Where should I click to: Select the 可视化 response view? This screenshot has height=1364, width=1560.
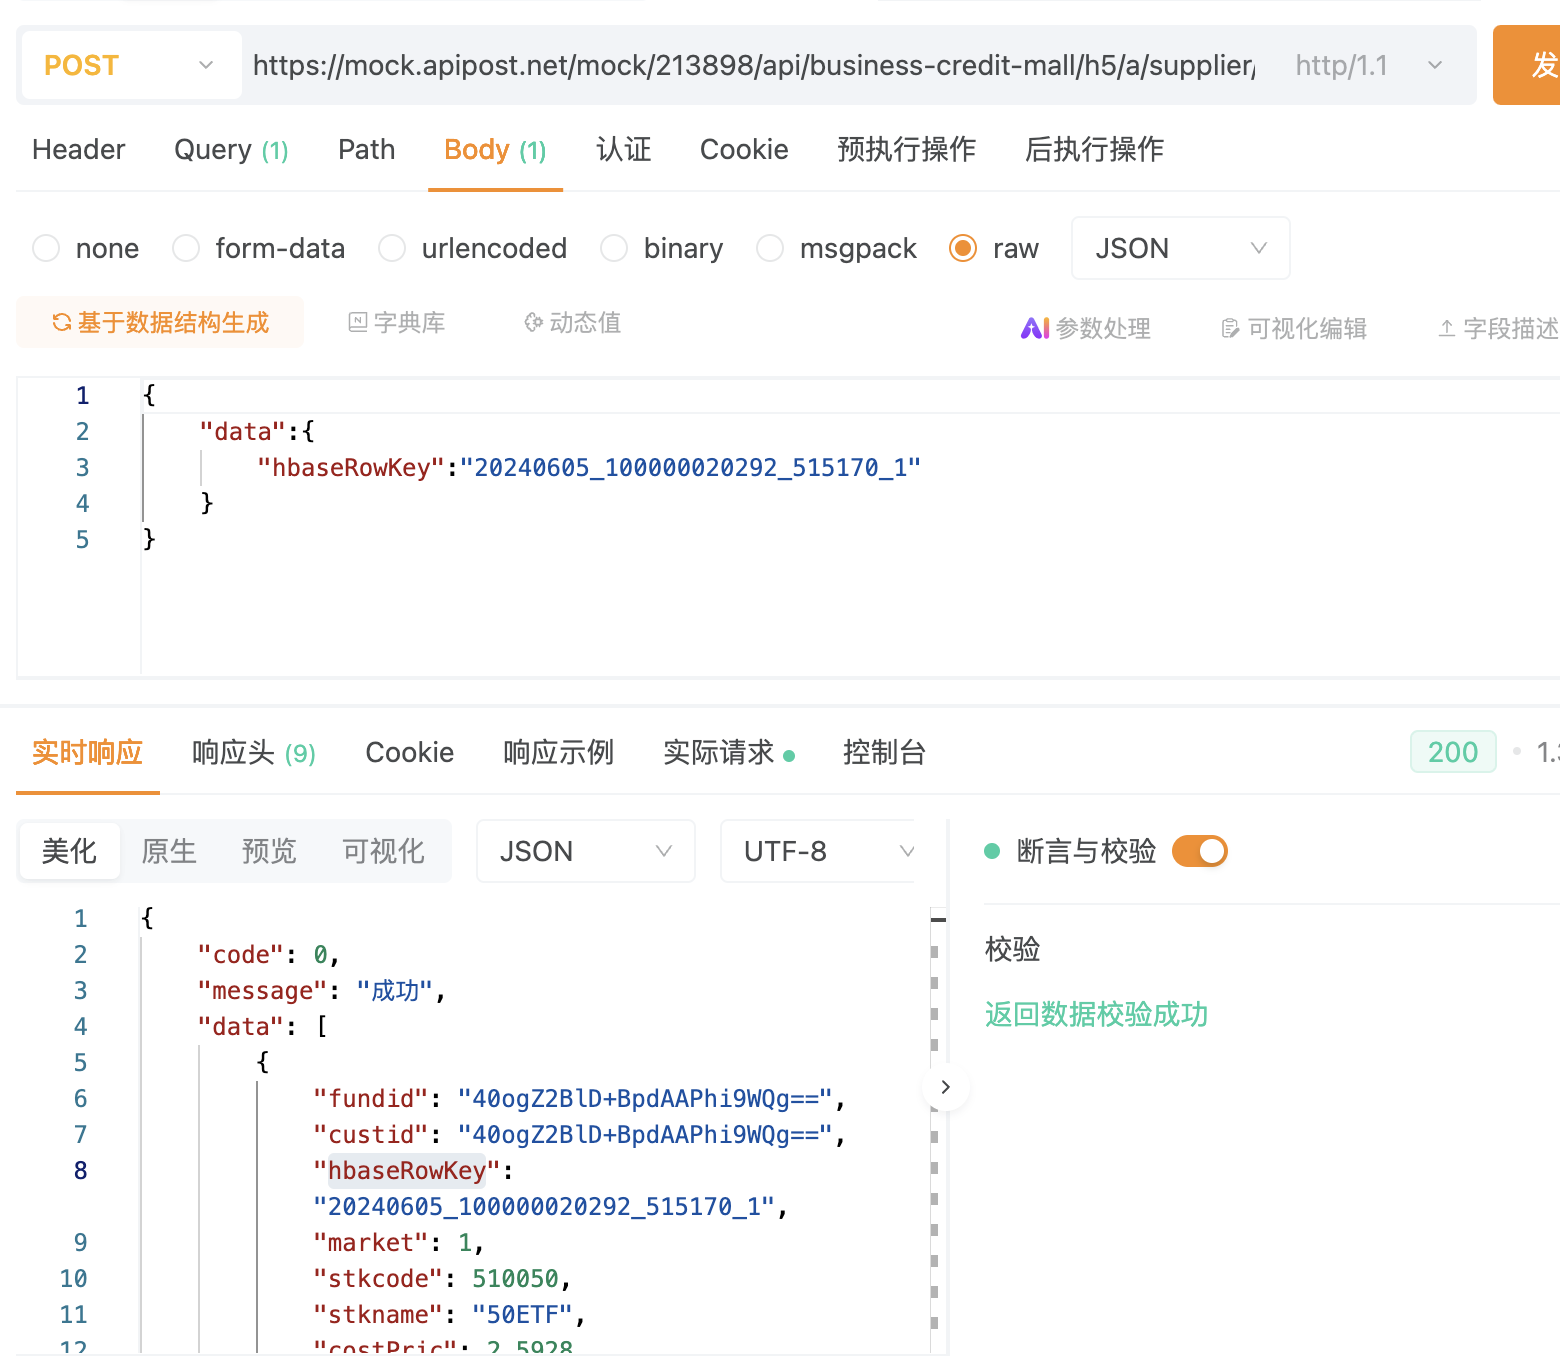click(383, 851)
